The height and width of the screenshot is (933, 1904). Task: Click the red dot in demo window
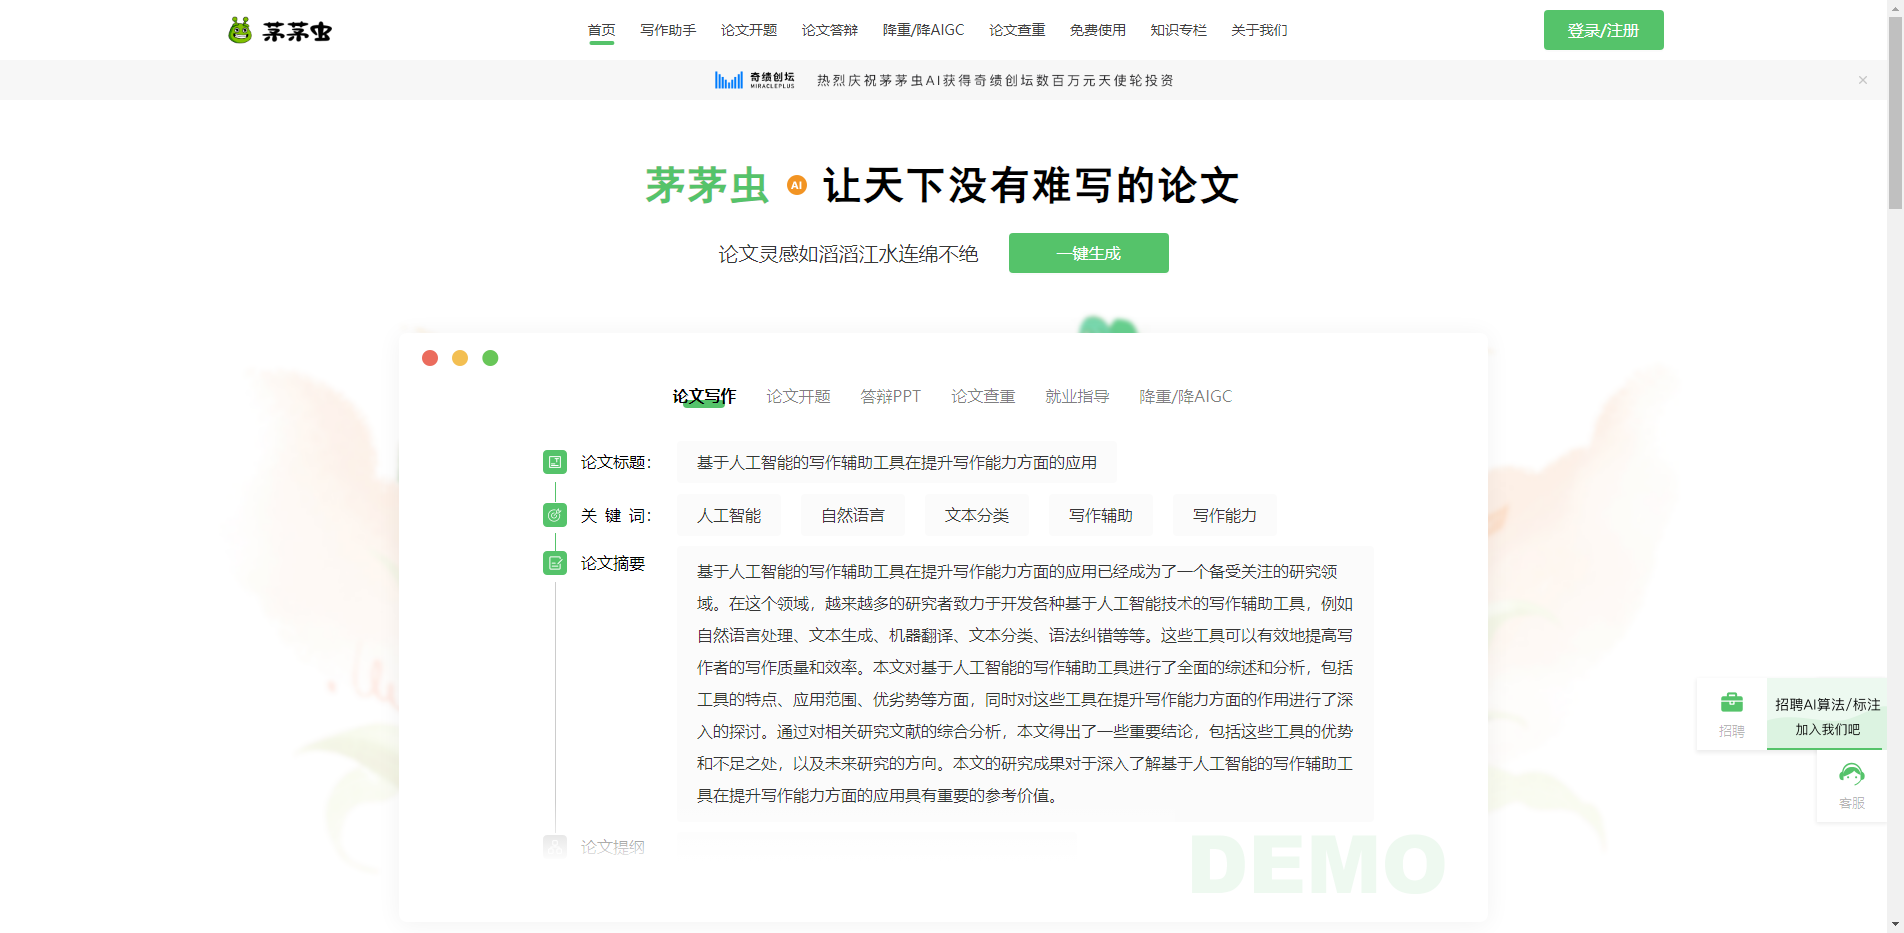(x=430, y=358)
